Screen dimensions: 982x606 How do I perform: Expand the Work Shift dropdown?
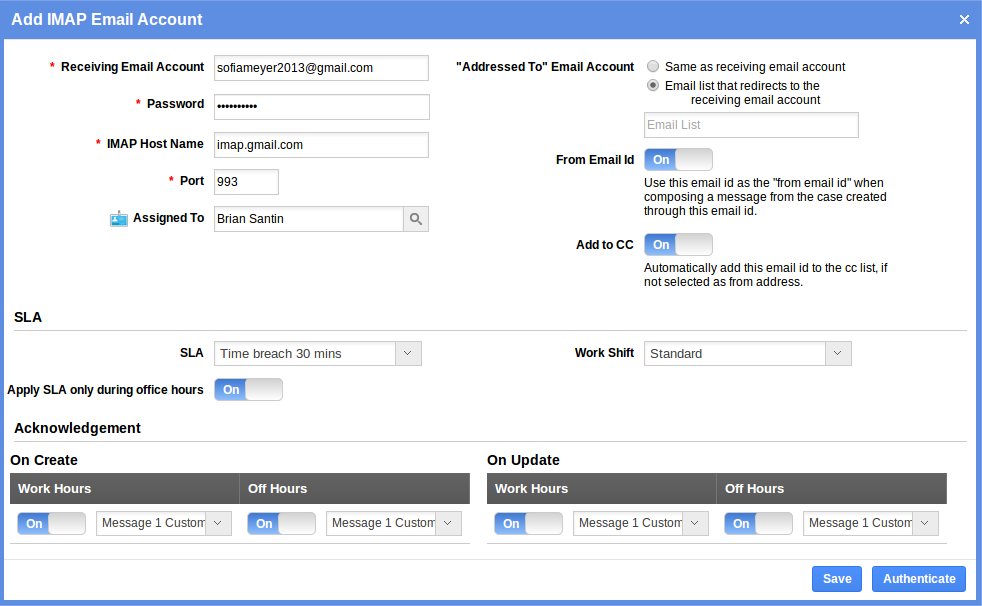point(838,353)
